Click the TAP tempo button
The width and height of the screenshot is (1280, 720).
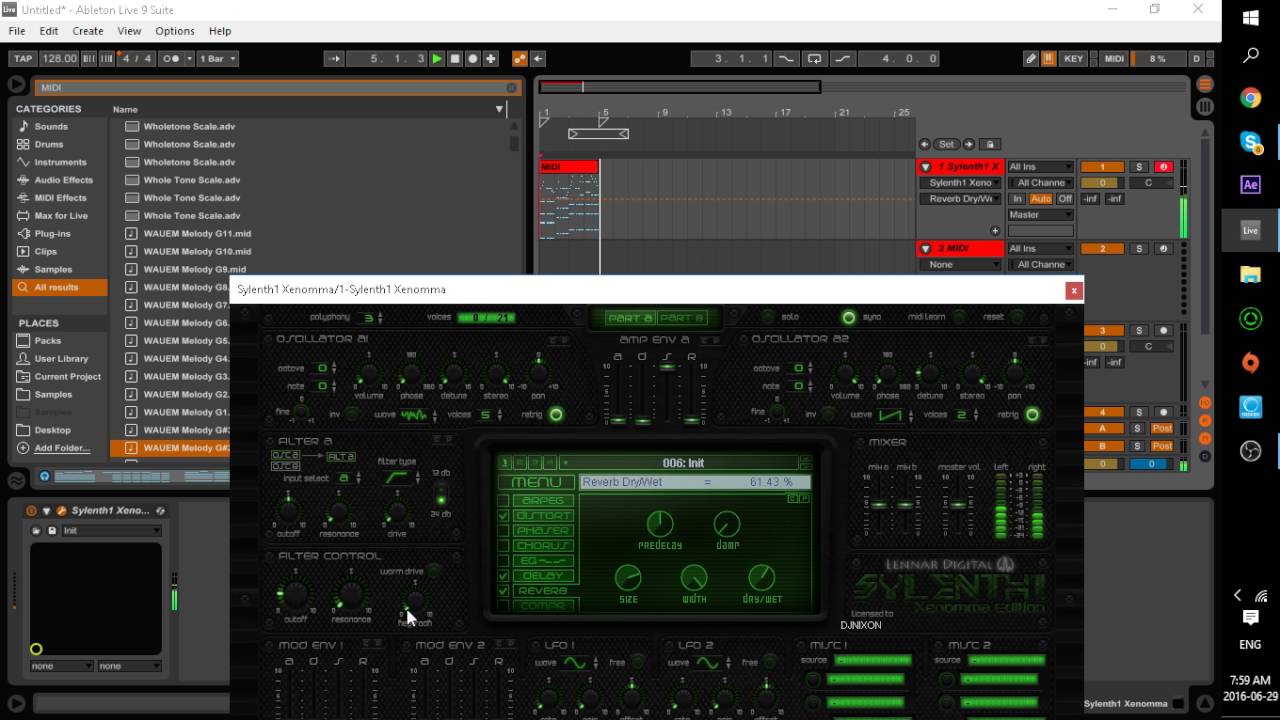[x=22, y=59]
